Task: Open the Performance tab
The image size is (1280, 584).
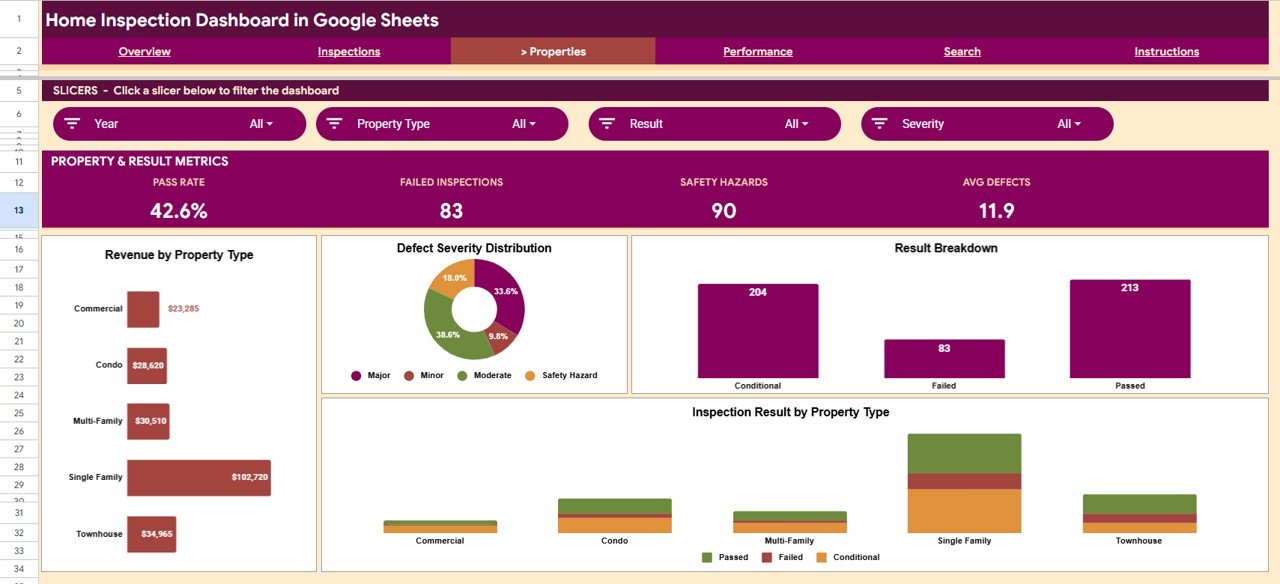Action: [758, 51]
